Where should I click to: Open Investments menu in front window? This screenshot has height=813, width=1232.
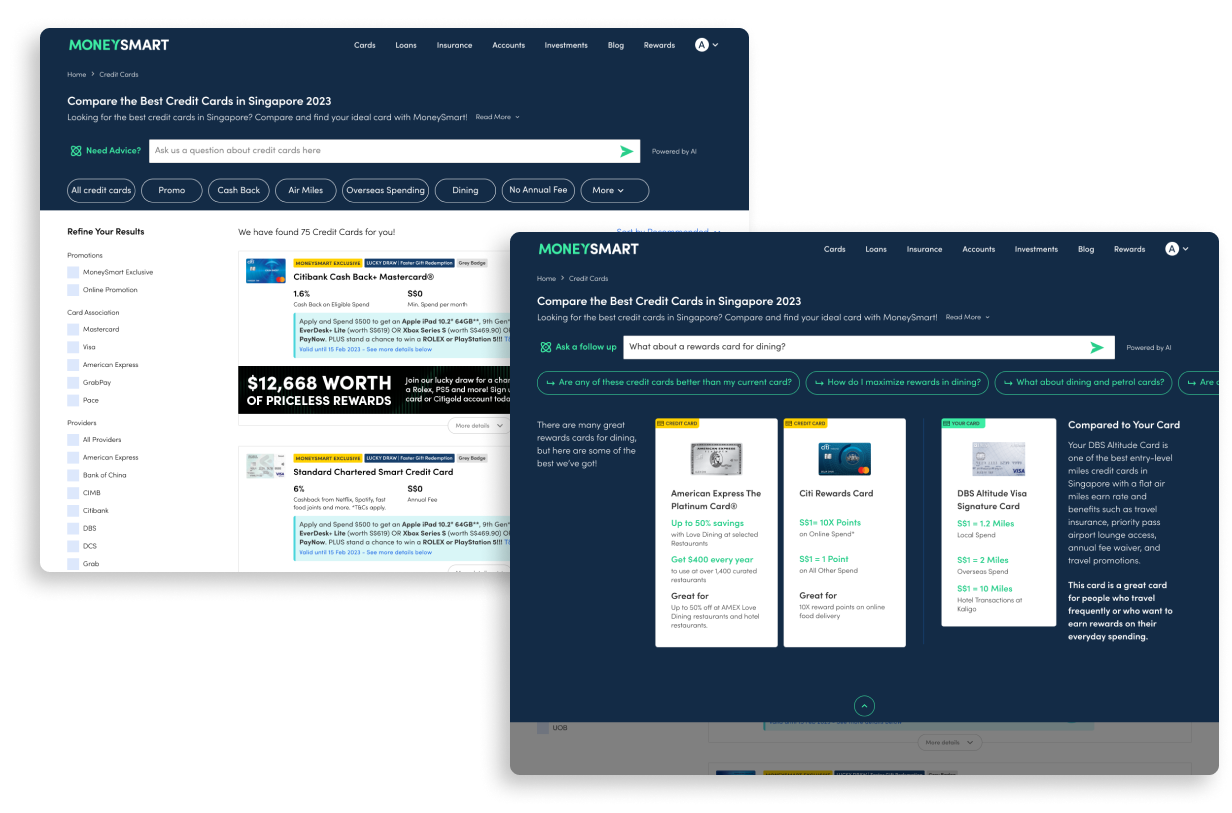coord(1036,249)
